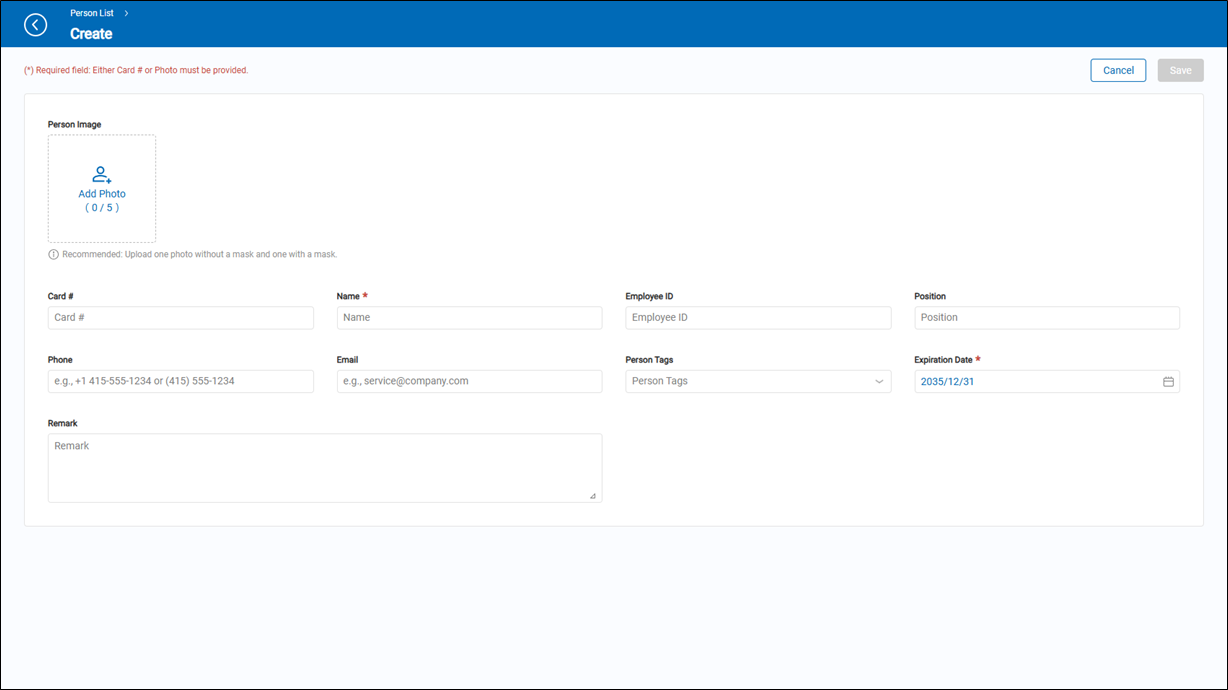Click the breadcrumb chevron after Person List

126,13
